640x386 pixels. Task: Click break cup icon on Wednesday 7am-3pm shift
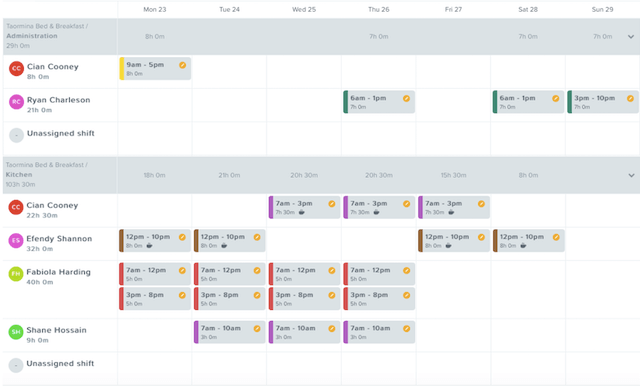click(x=301, y=212)
